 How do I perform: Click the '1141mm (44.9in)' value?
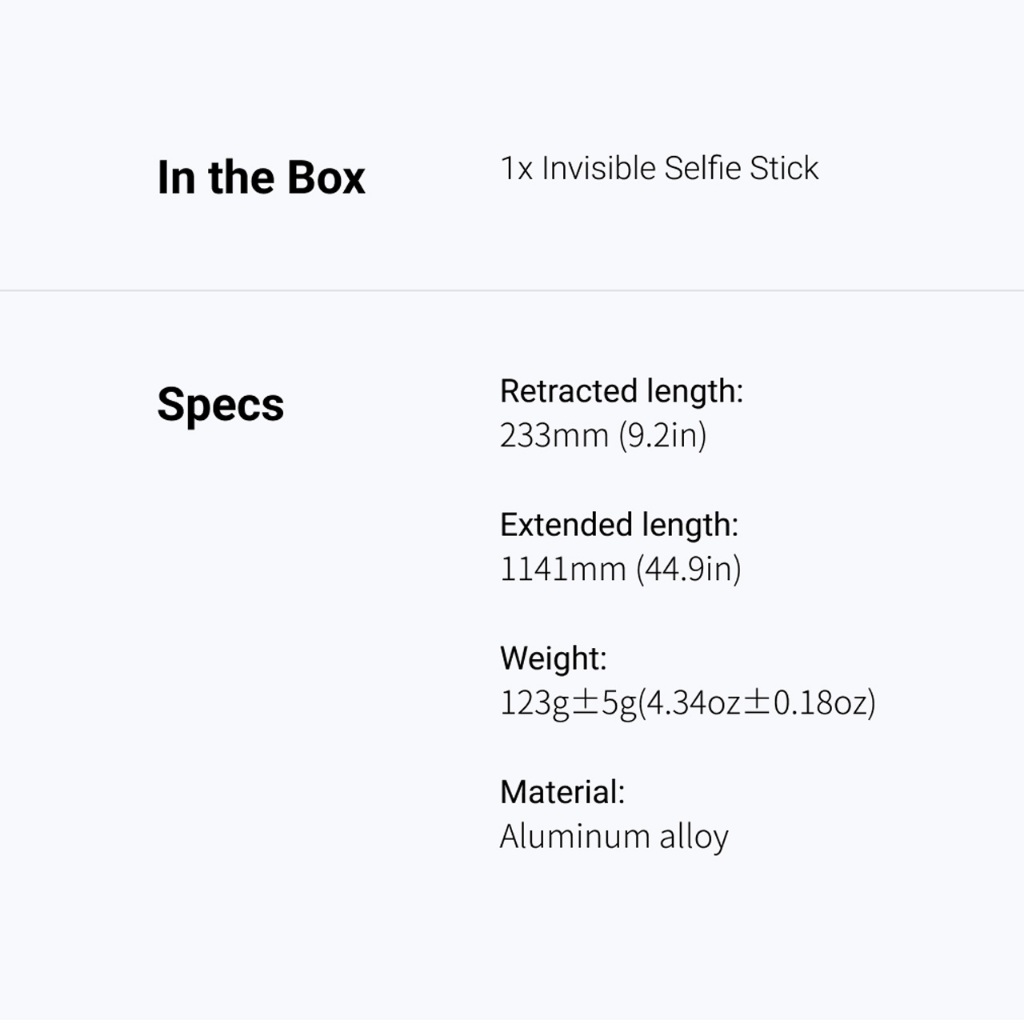tap(620, 569)
